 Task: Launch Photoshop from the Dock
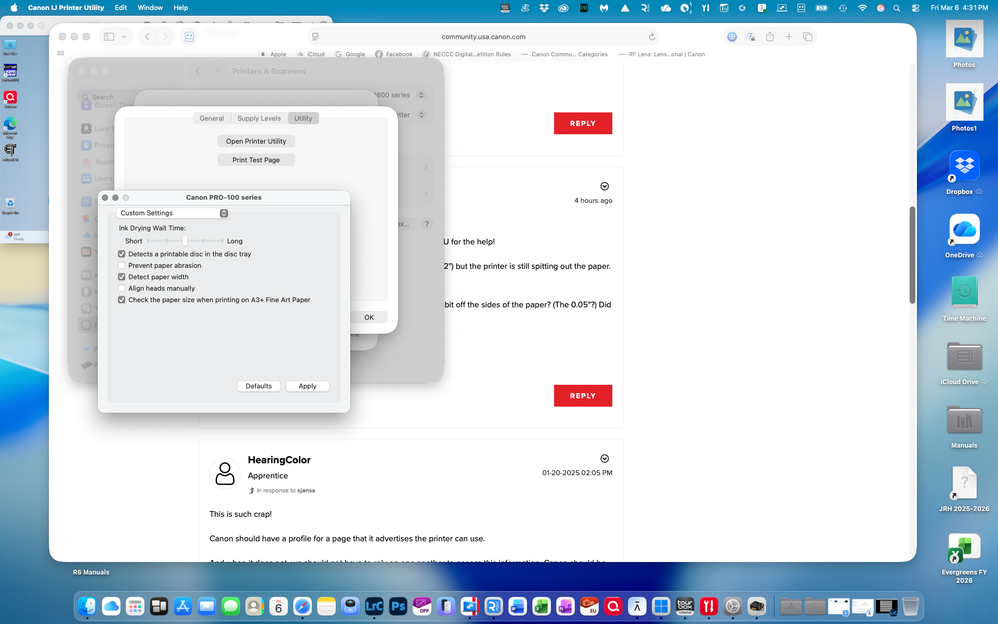coord(398,606)
